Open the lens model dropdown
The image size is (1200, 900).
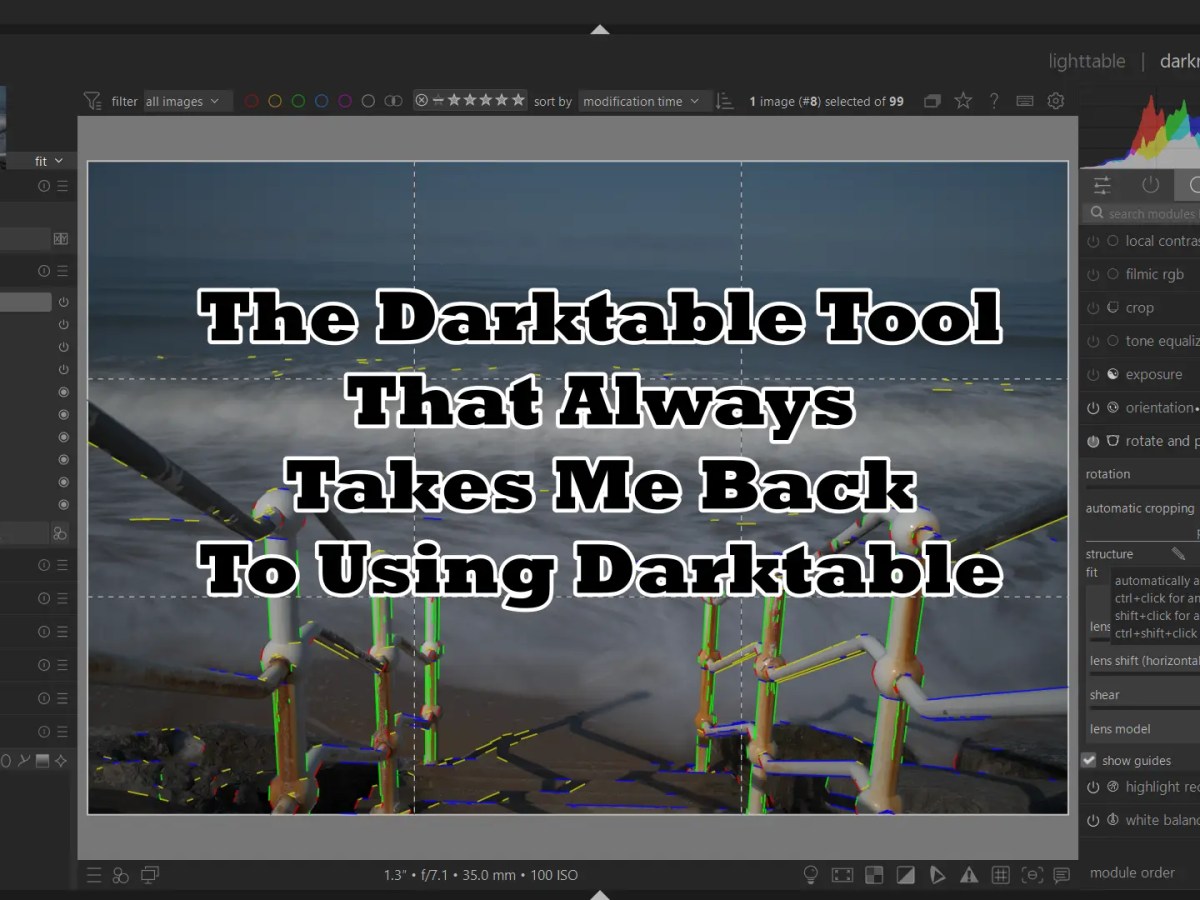[1142, 729]
